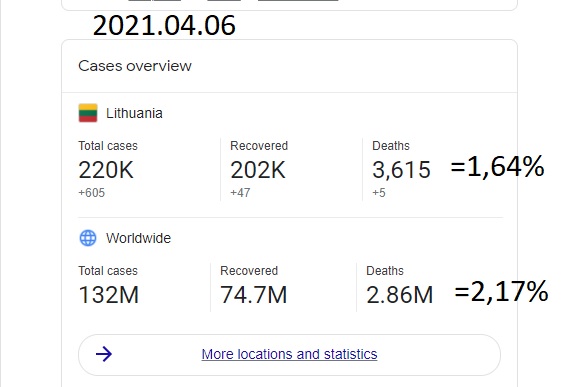Click the Deaths label under Lithuania
This screenshot has height=387, width=584.
click(391, 146)
